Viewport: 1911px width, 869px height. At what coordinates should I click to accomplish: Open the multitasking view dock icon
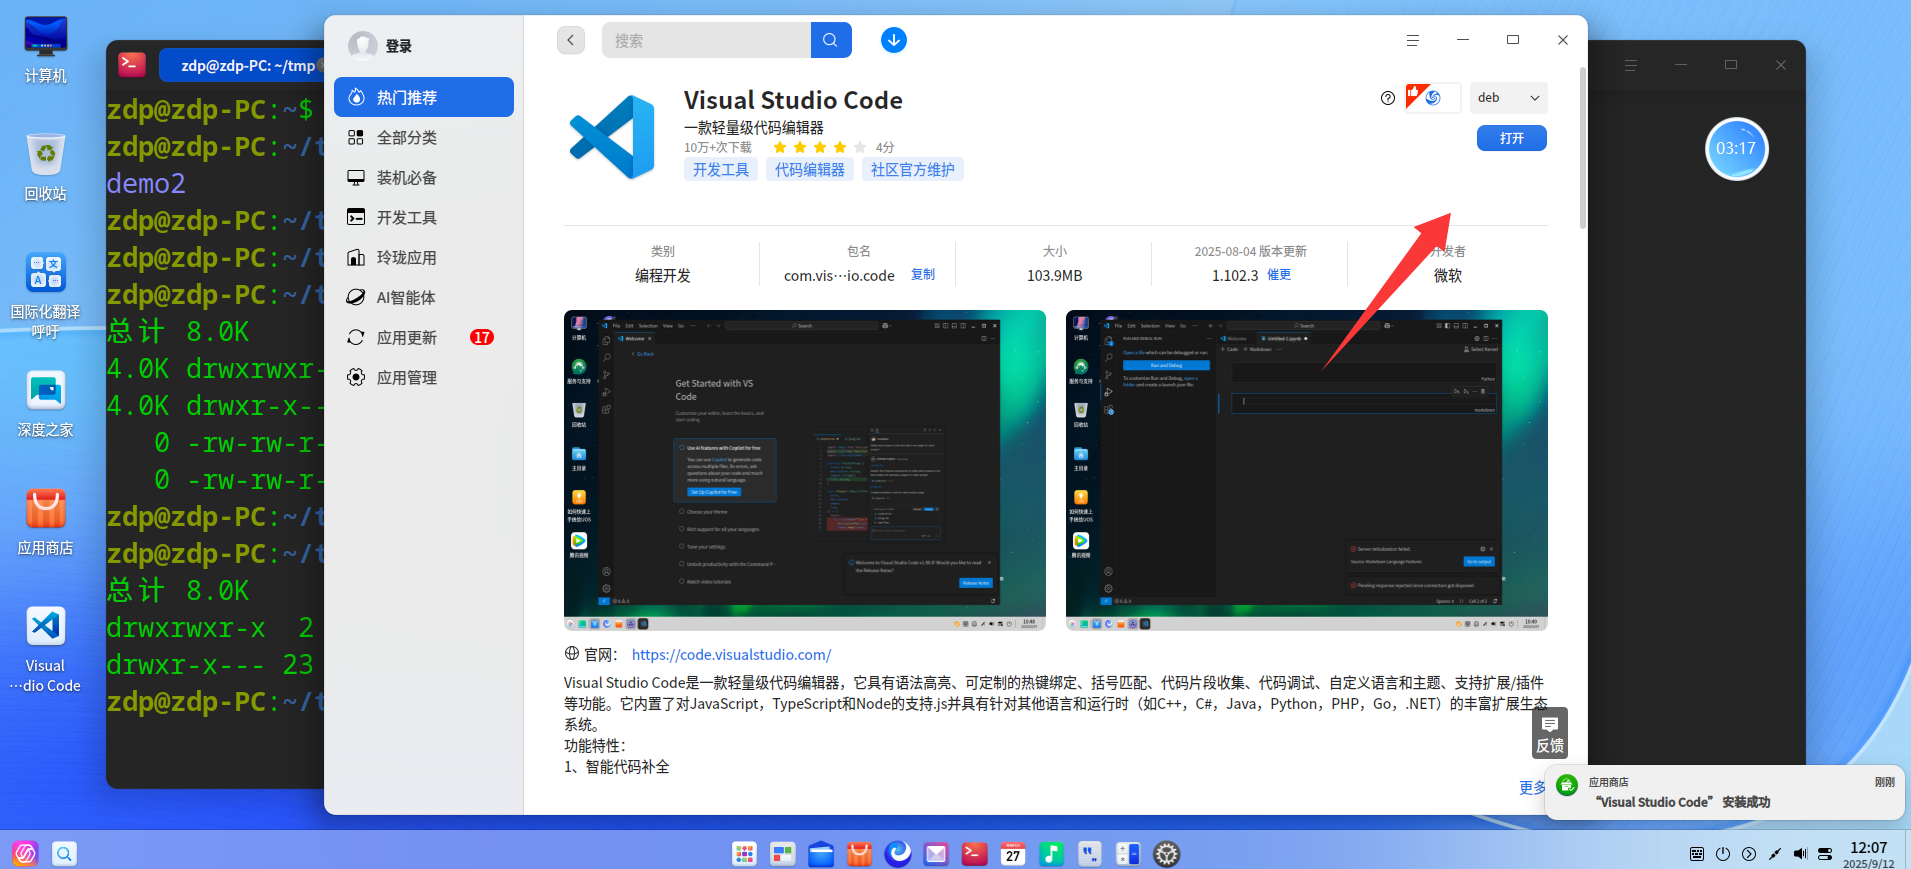click(783, 853)
